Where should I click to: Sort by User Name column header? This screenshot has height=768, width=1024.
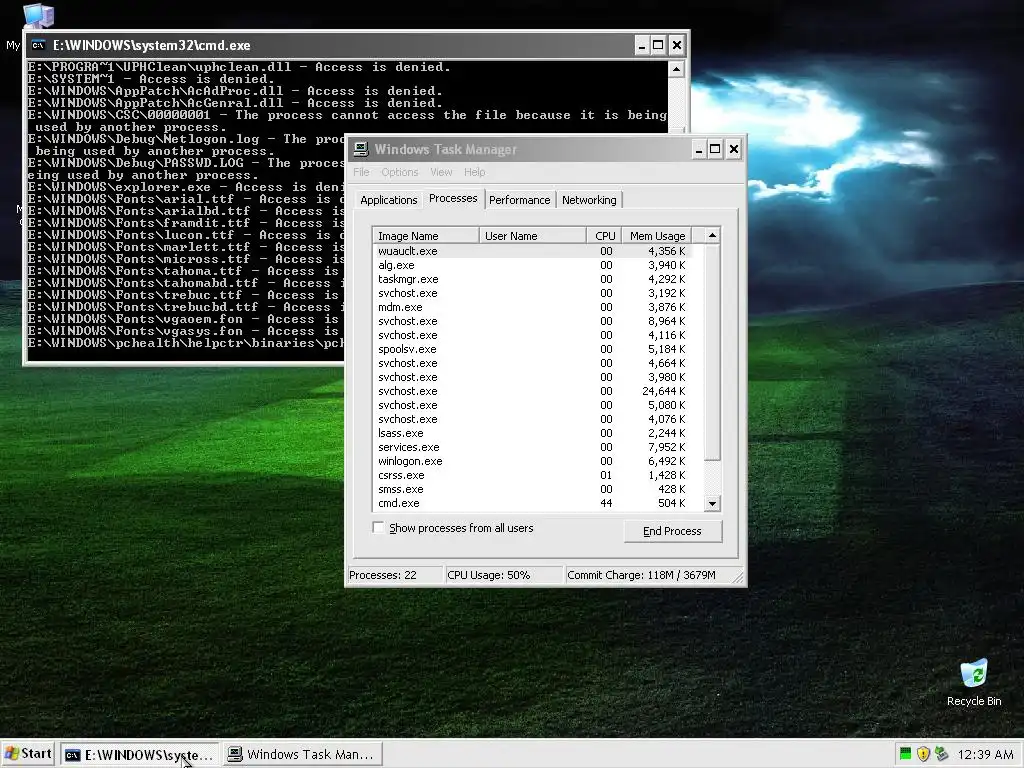click(x=532, y=236)
